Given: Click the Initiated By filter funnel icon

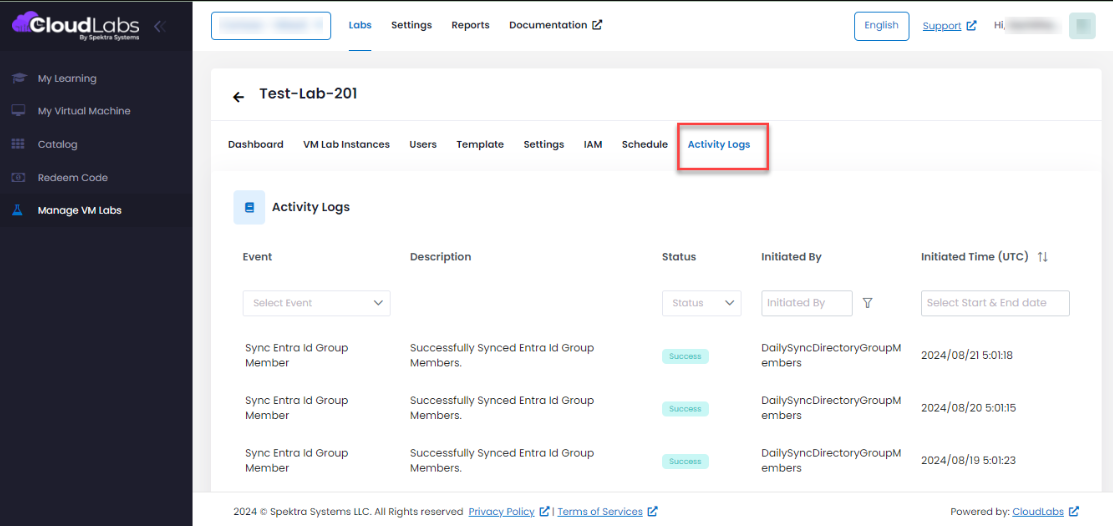Looking at the screenshot, I should [867, 302].
